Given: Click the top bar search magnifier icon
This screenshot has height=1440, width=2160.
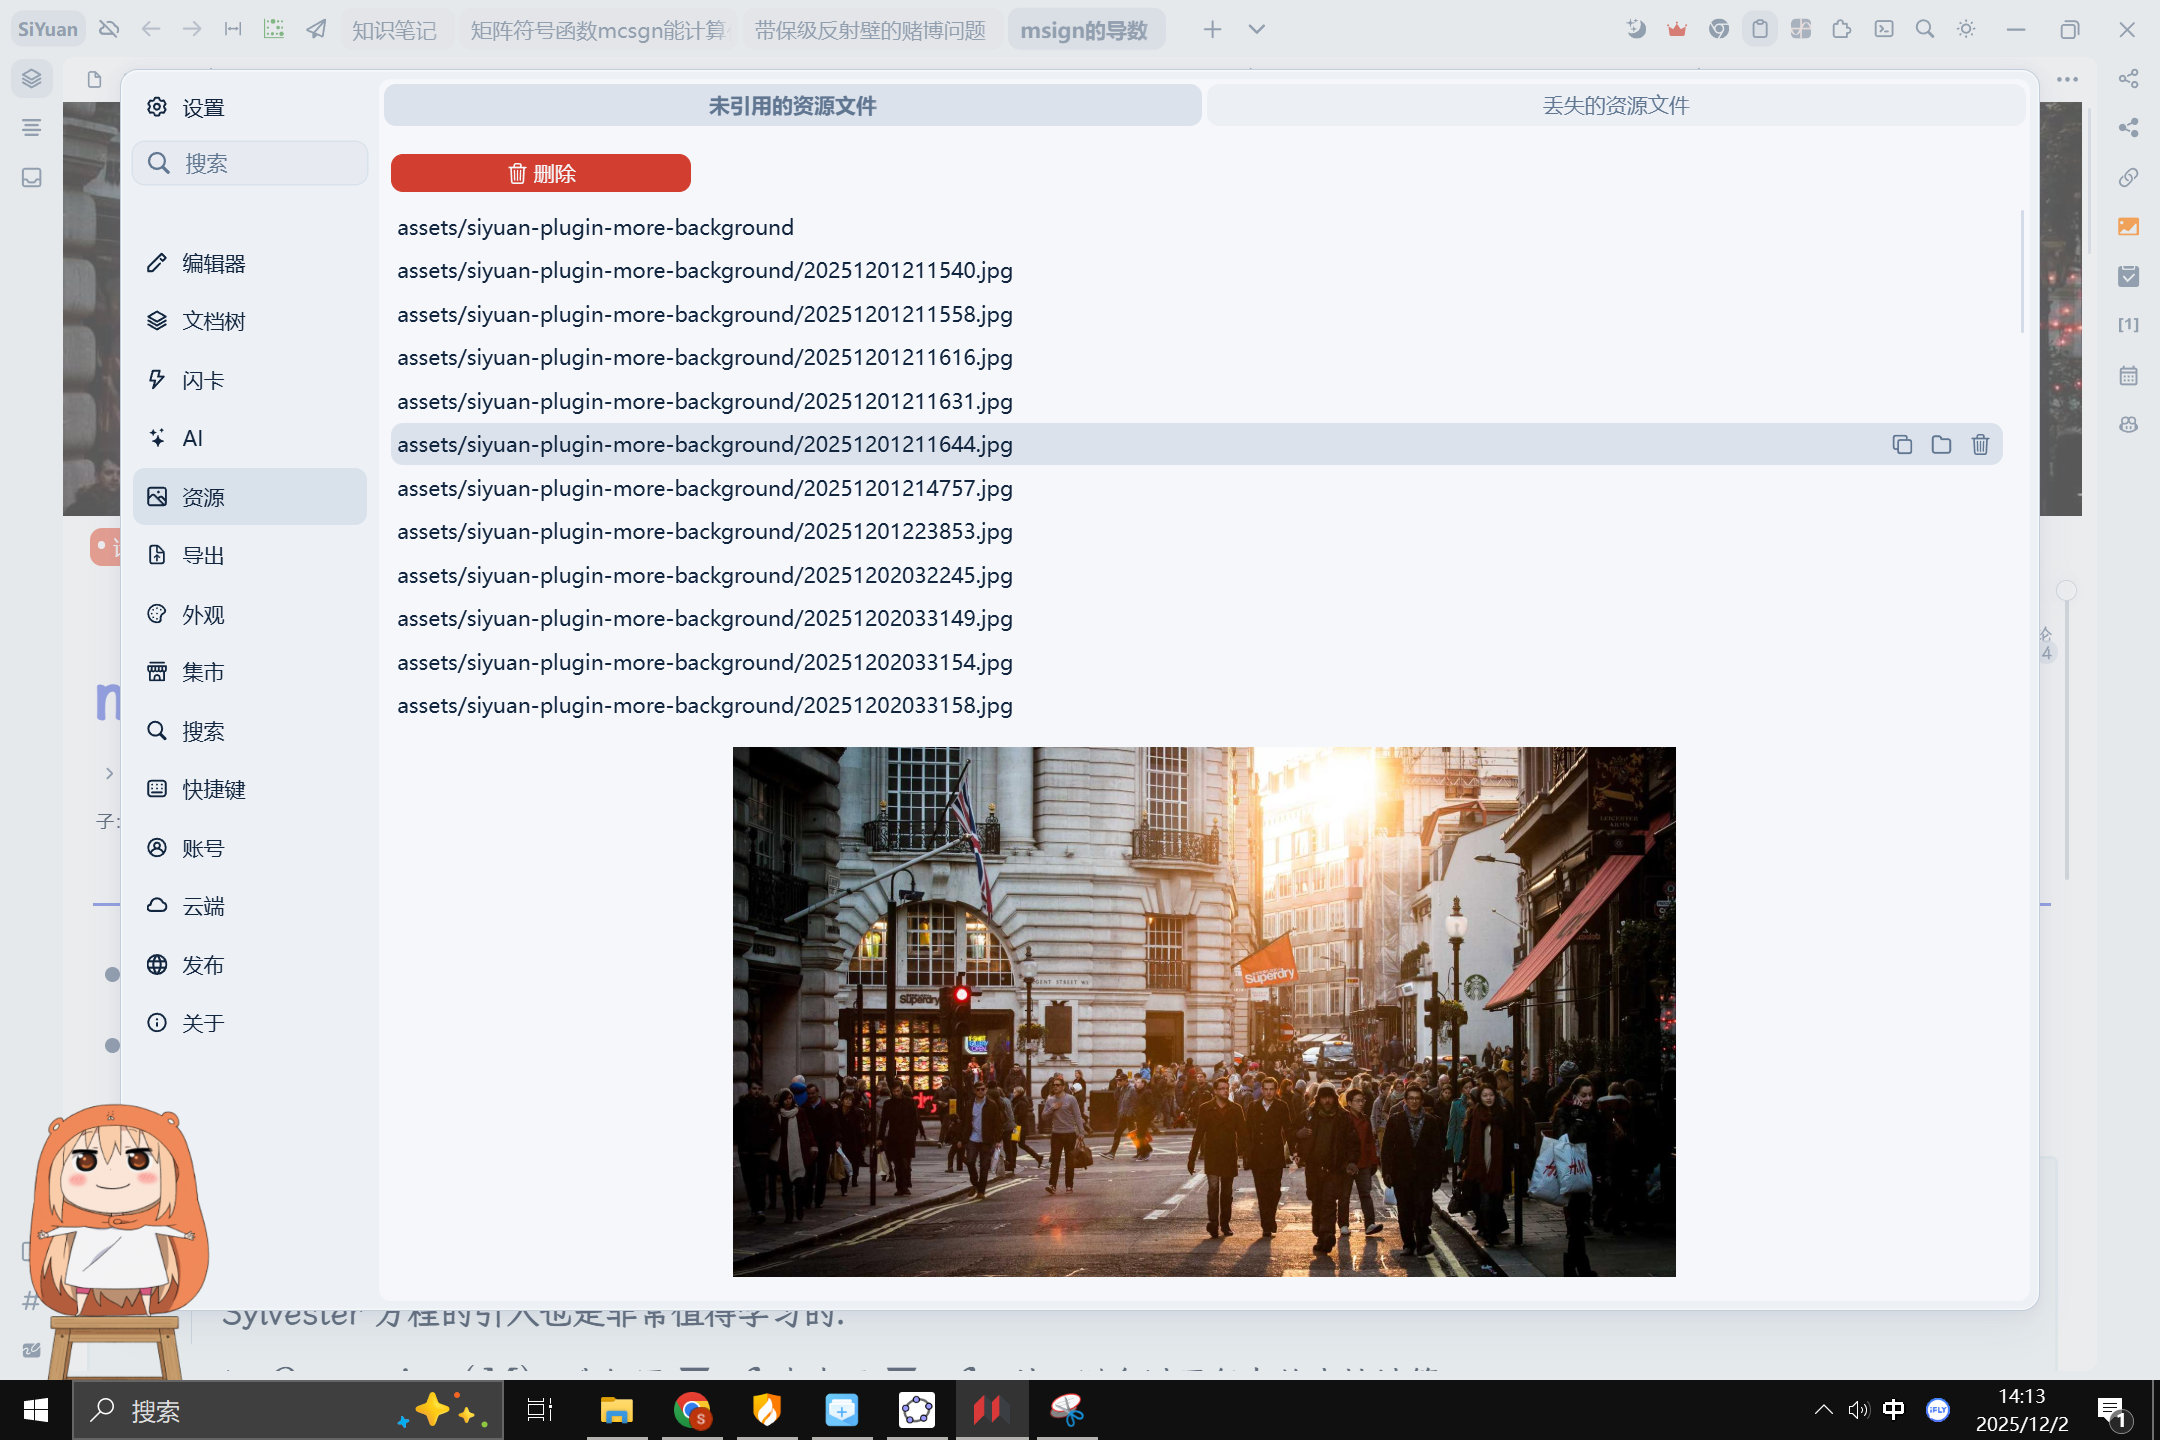Looking at the screenshot, I should [1925, 29].
